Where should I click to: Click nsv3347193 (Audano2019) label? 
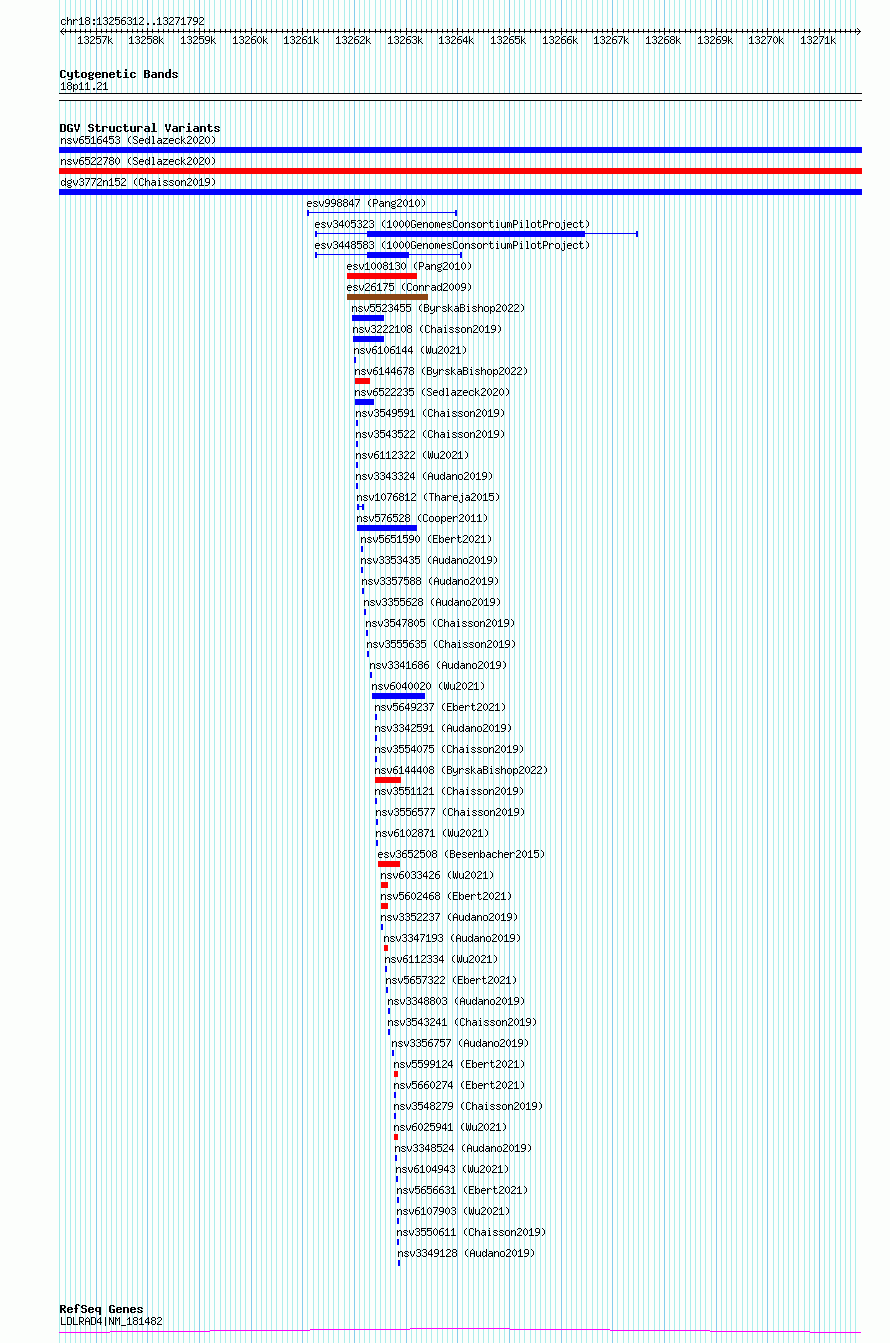(453, 938)
